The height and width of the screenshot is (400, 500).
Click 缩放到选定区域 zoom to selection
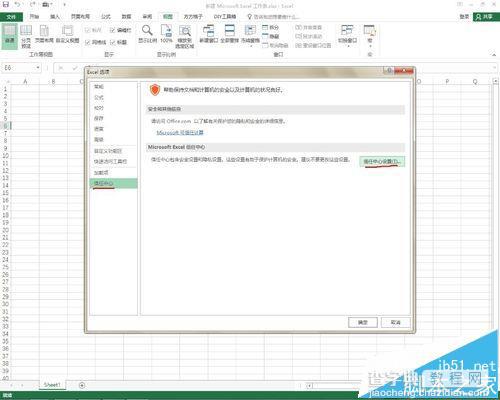pyautogui.click(x=184, y=36)
